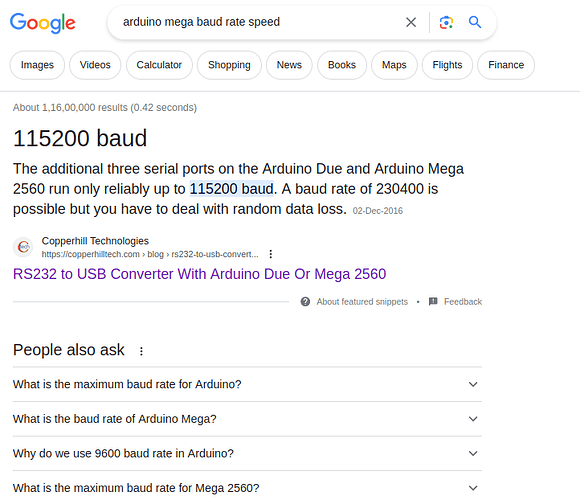Open Google Lens image search icon

[446, 23]
